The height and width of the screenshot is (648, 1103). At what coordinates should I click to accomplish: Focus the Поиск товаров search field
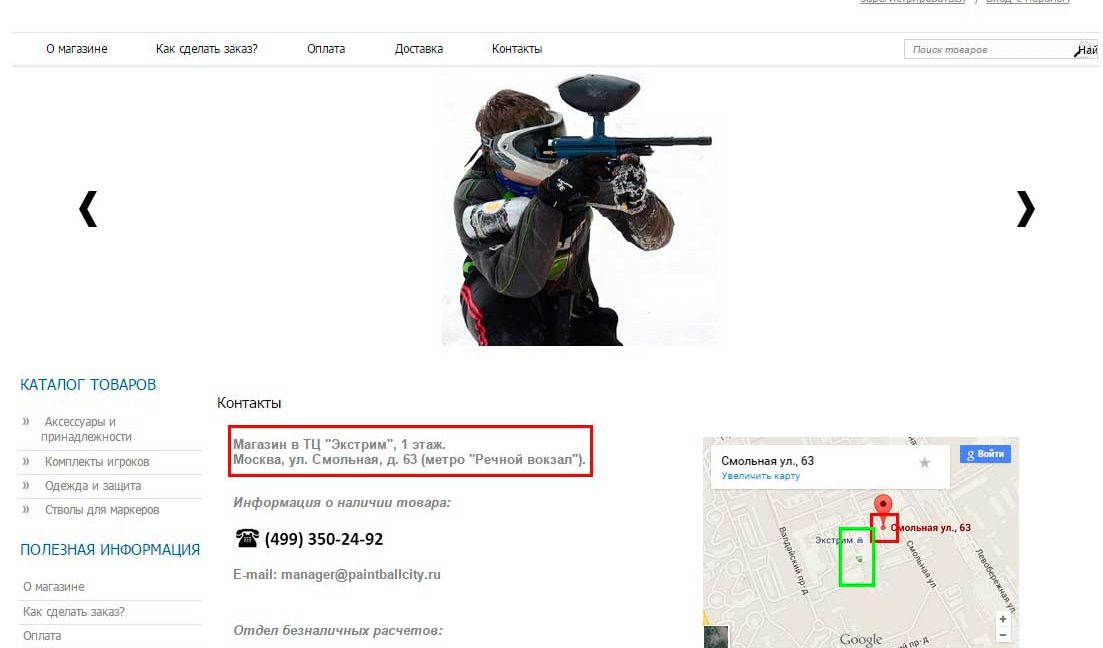[x=988, y=50]
